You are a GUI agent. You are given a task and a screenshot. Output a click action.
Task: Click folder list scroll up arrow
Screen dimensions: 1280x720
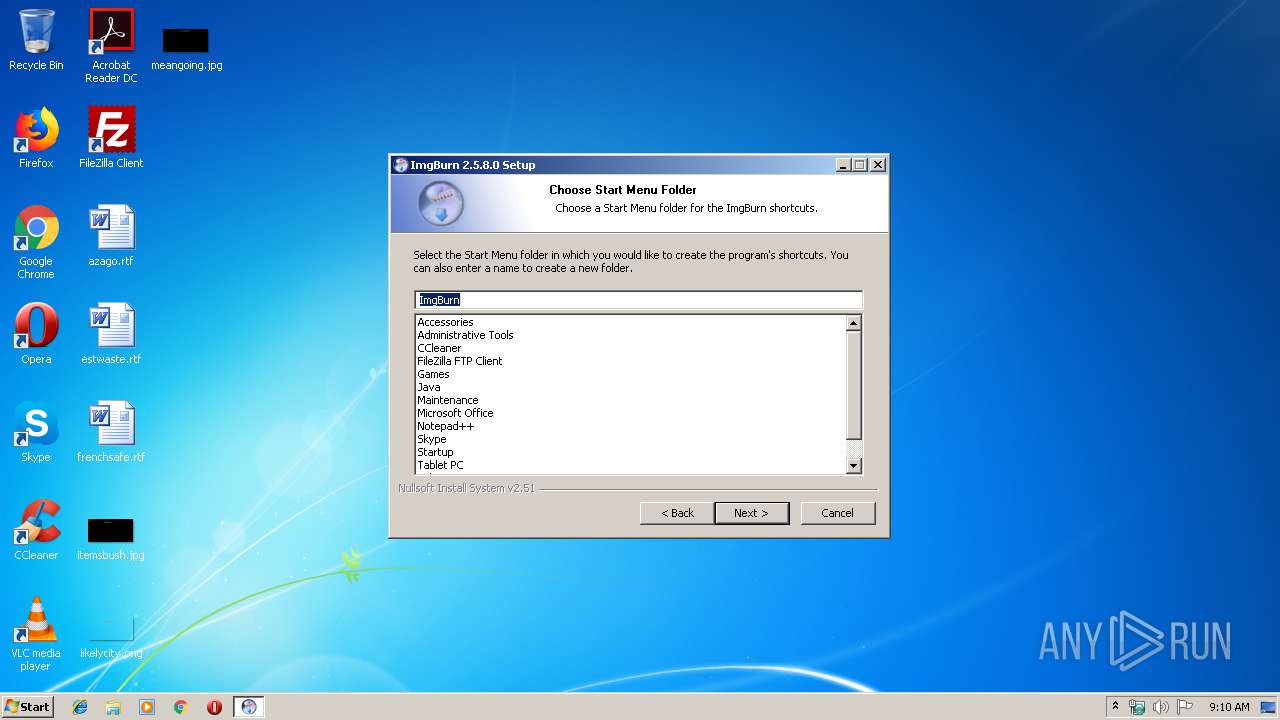(x=853, y=323)
